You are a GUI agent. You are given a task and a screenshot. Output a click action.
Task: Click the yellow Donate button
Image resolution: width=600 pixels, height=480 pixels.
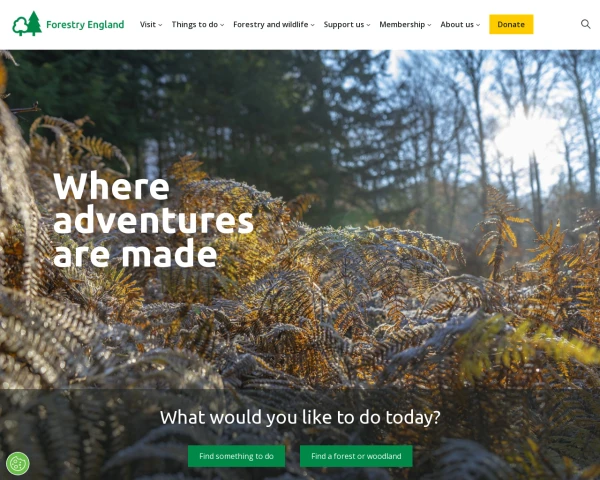tap(511, 24)
